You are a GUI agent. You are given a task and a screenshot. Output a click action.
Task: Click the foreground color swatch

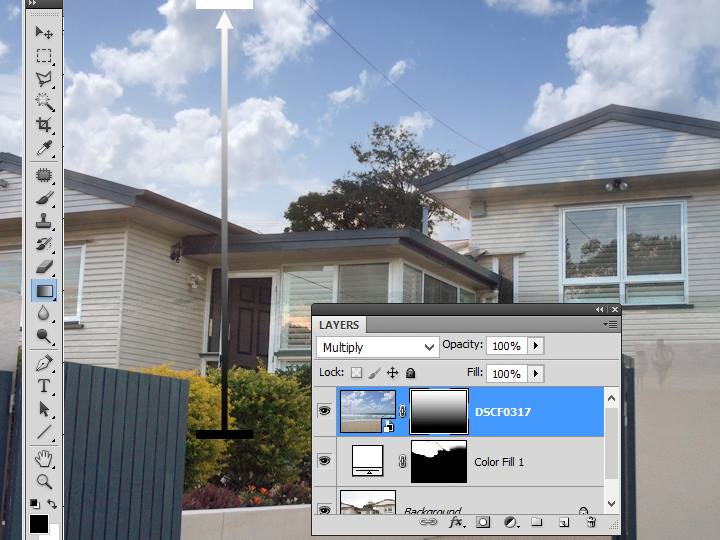(x=38, y=524)
